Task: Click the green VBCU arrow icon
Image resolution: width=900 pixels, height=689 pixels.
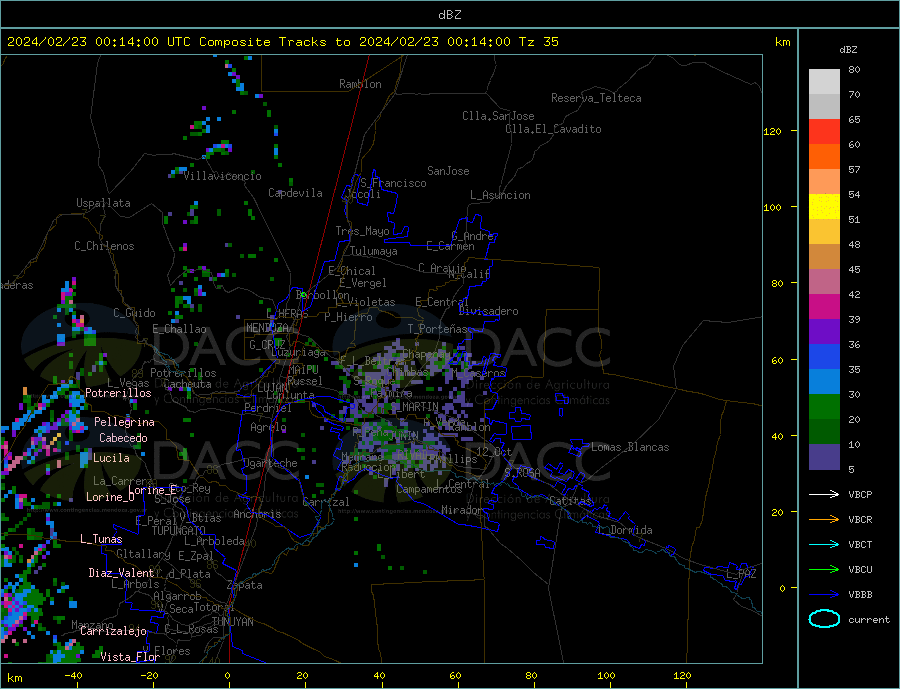Action: (824, 570)
